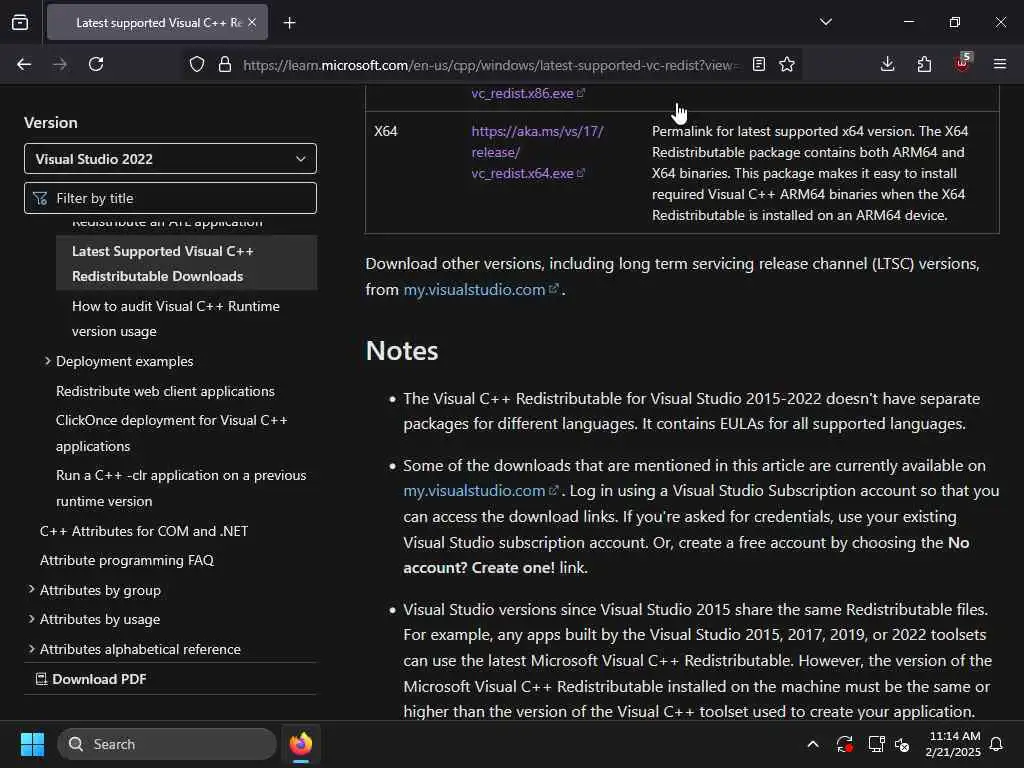Open the network display tray icon

876,744
